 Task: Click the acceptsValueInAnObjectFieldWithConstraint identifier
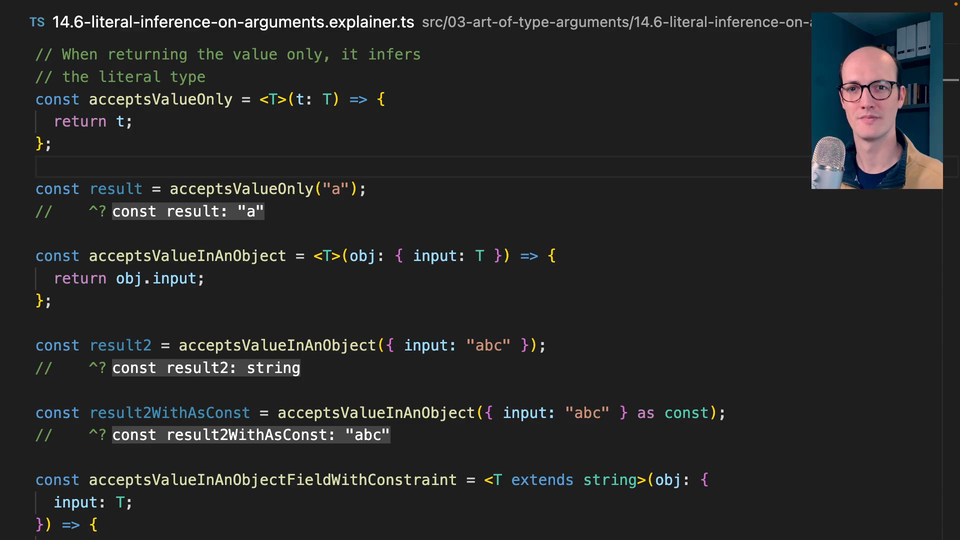point(273,480)
